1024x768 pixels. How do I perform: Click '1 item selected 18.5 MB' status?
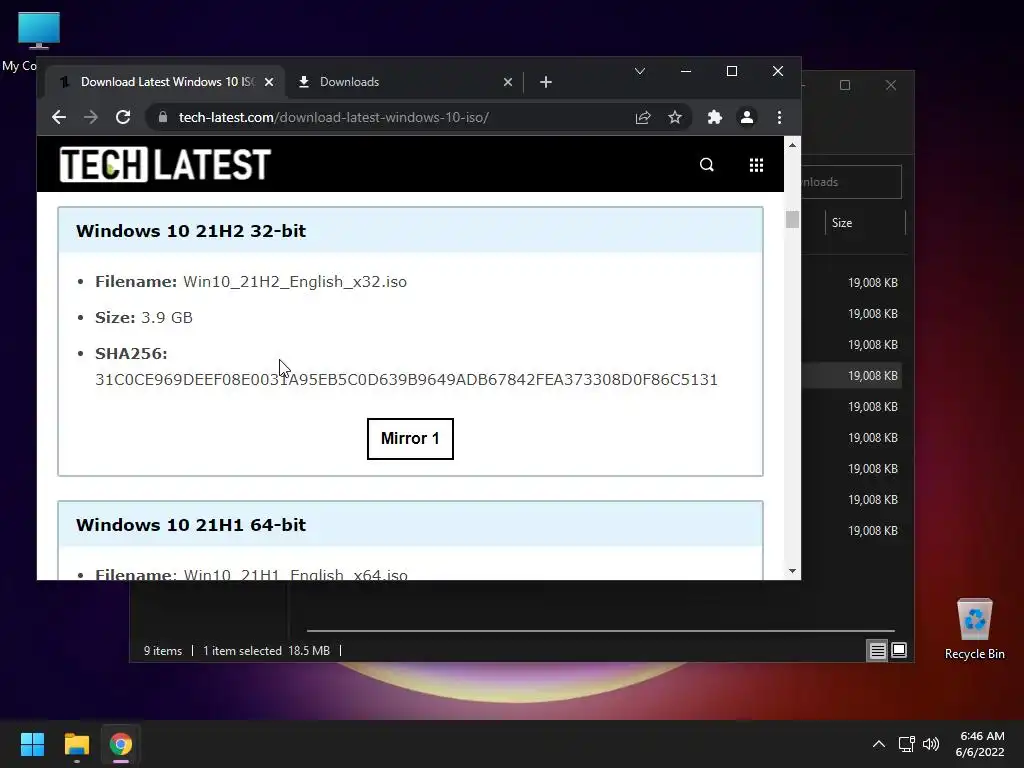[x=266, y=651]
